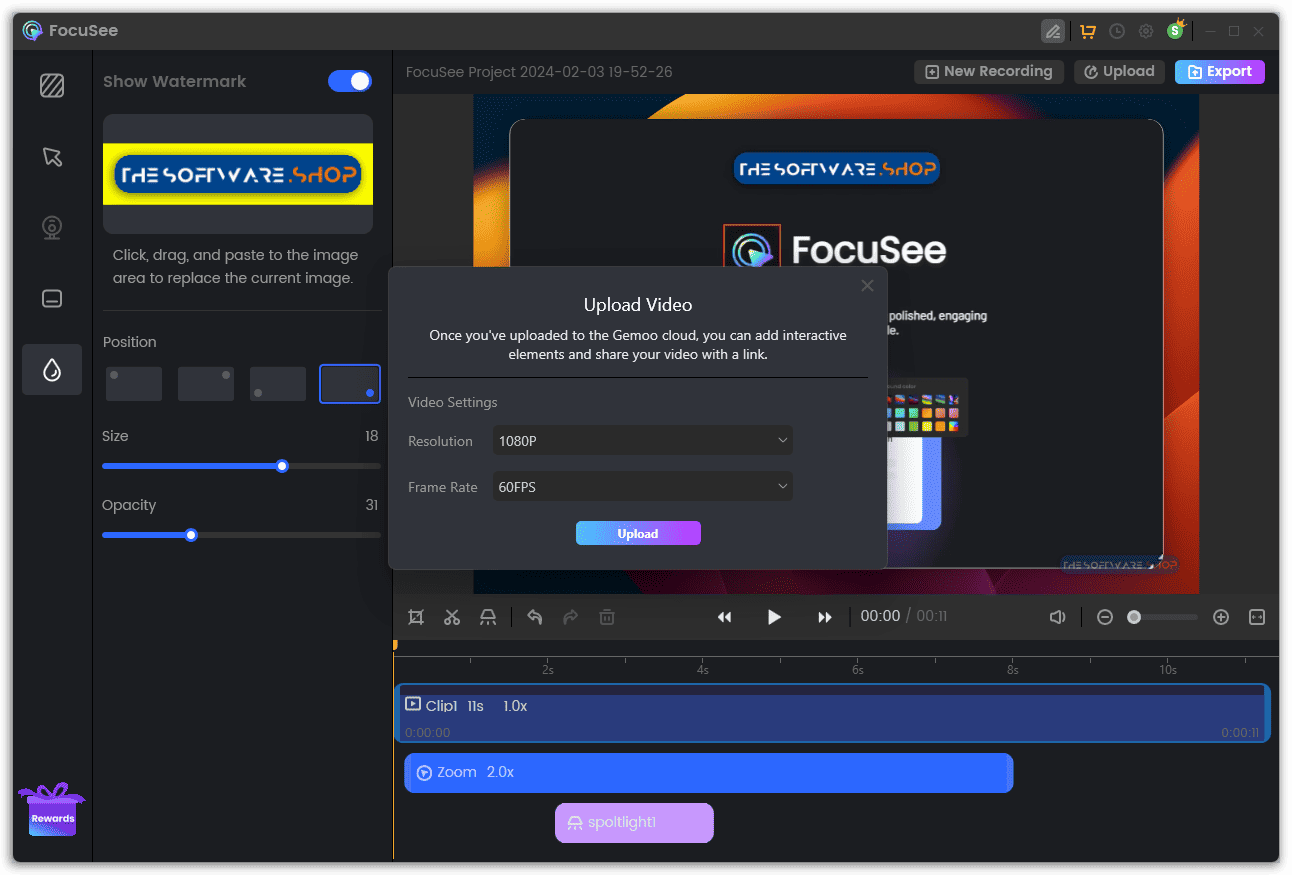Rewind the video playback
Screen dimensions: 1292x875
[x=725, y=617]
